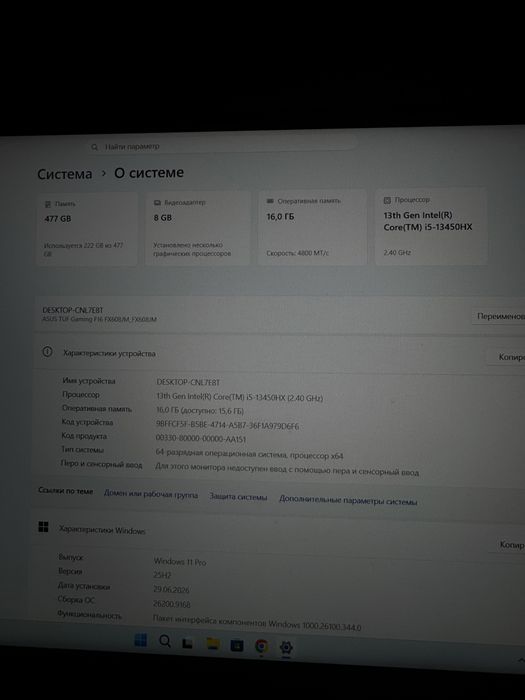This screenshot has height=700, width=525.
Task: Click Windows logo beside Характеристики Windows
Action: [x=43, y=527]
